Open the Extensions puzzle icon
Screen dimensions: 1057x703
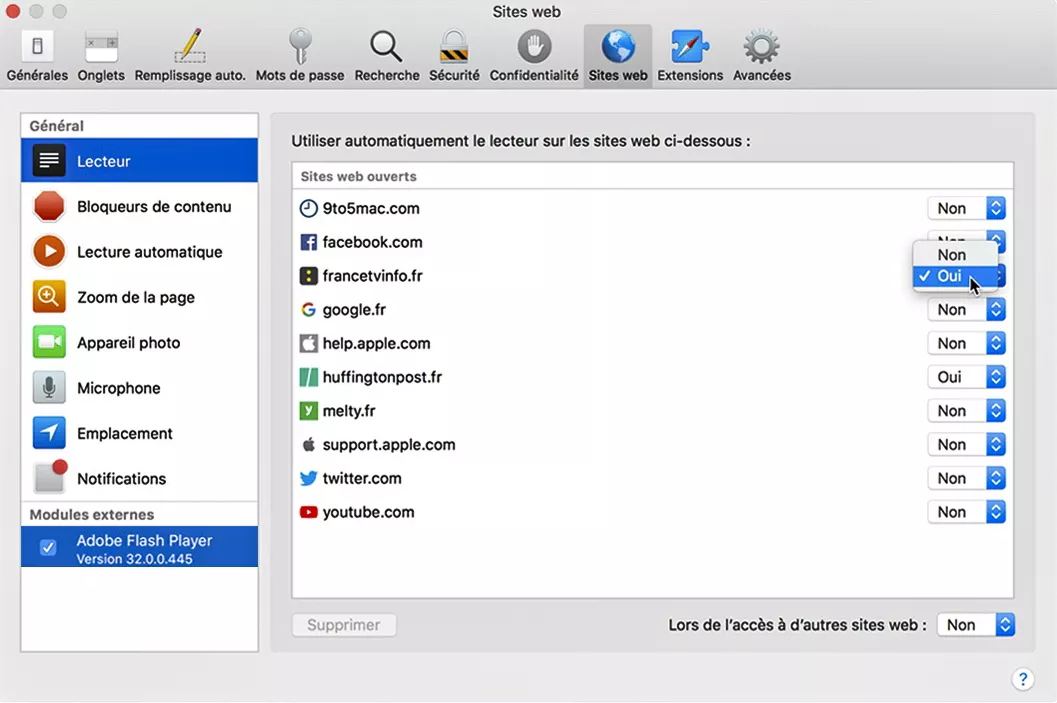tap(689, 47)
